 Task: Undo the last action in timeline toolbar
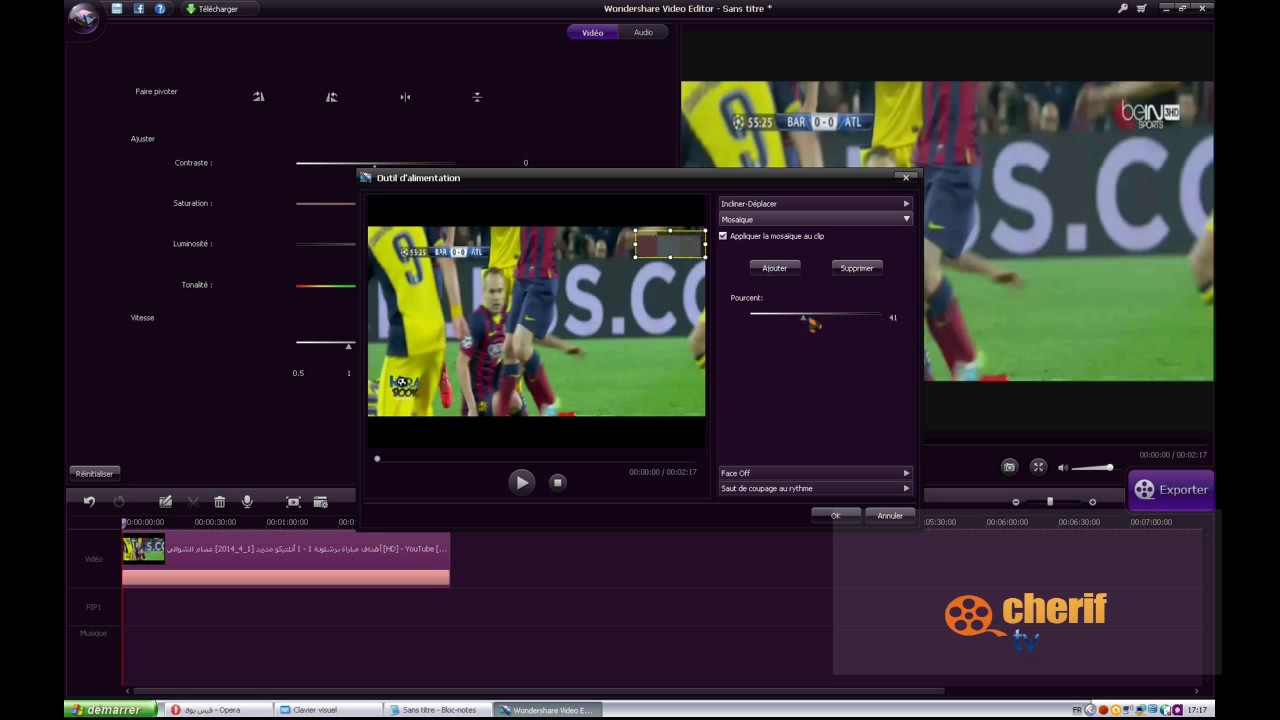tap(89, 502)
